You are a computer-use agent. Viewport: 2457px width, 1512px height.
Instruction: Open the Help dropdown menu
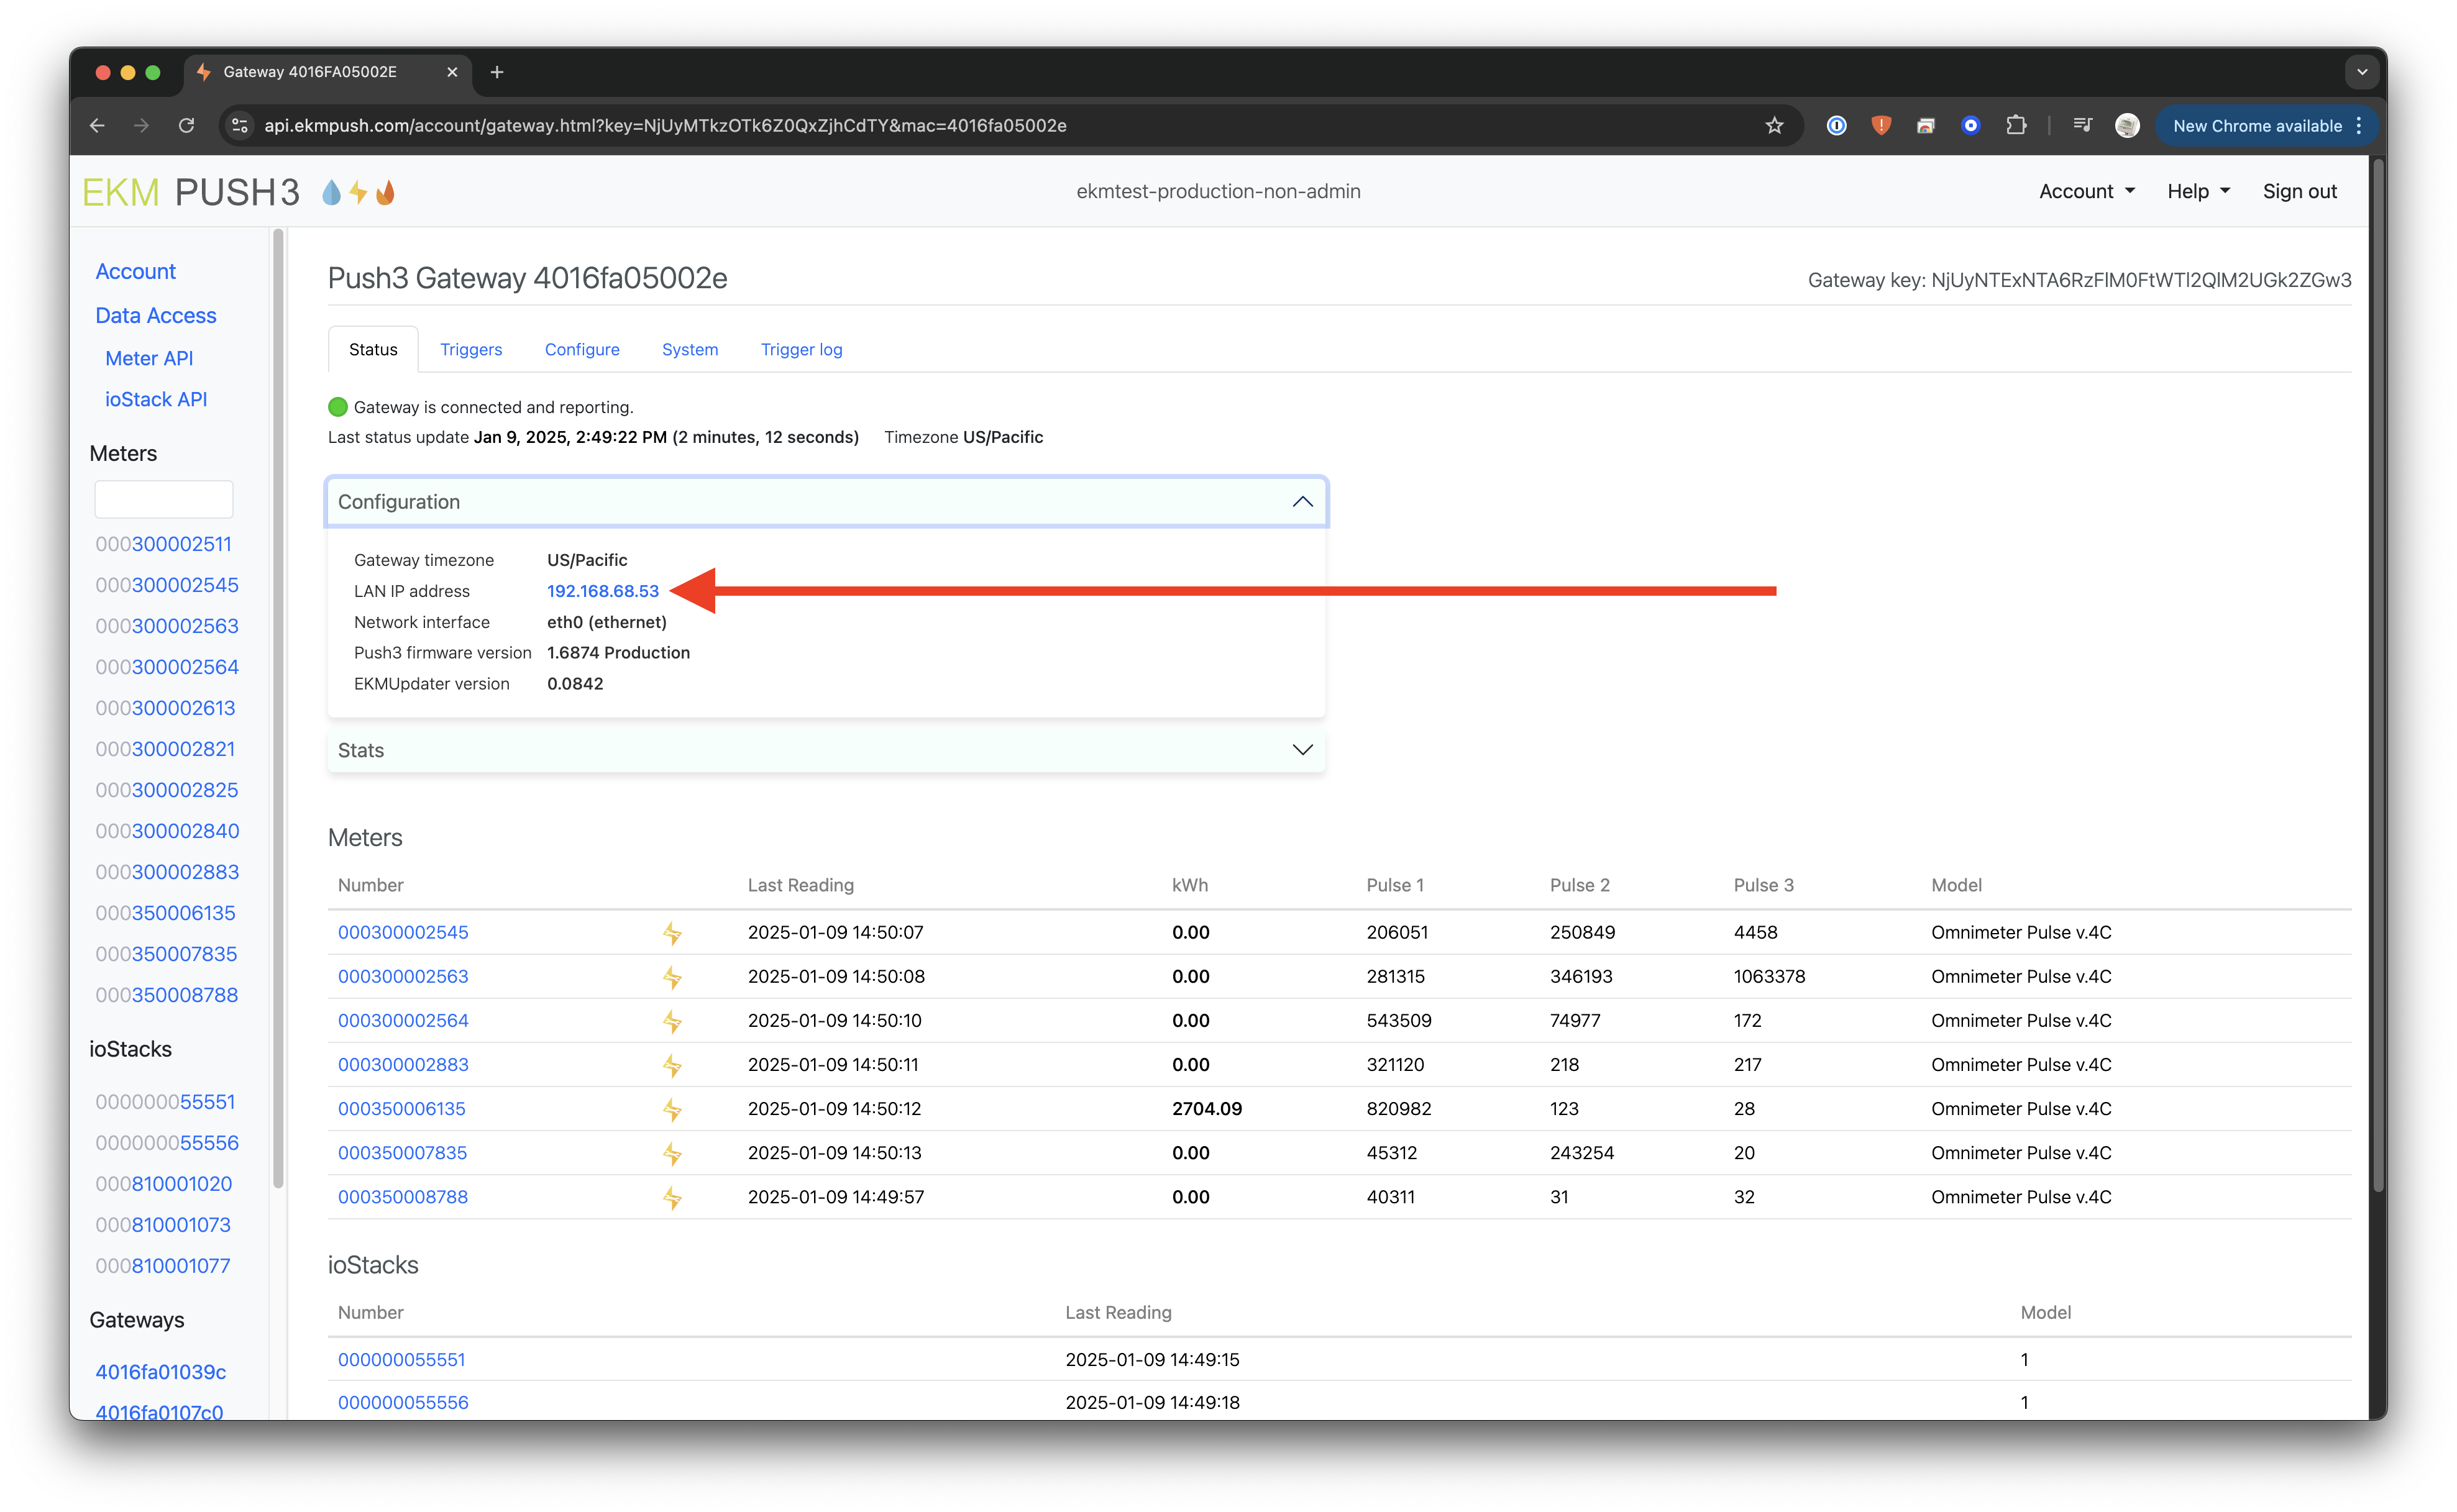point(2198,191)
